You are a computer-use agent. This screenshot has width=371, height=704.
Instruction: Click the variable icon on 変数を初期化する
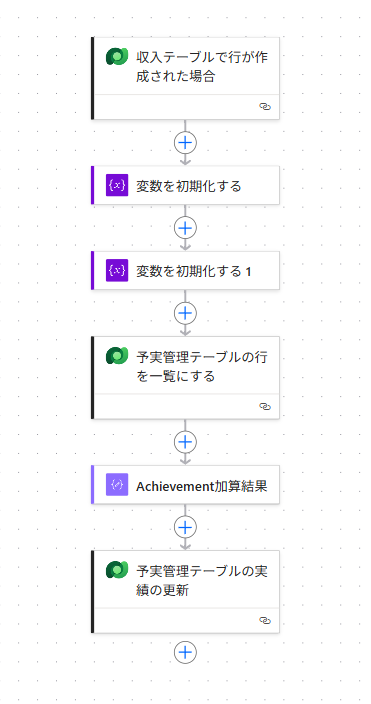117,185
